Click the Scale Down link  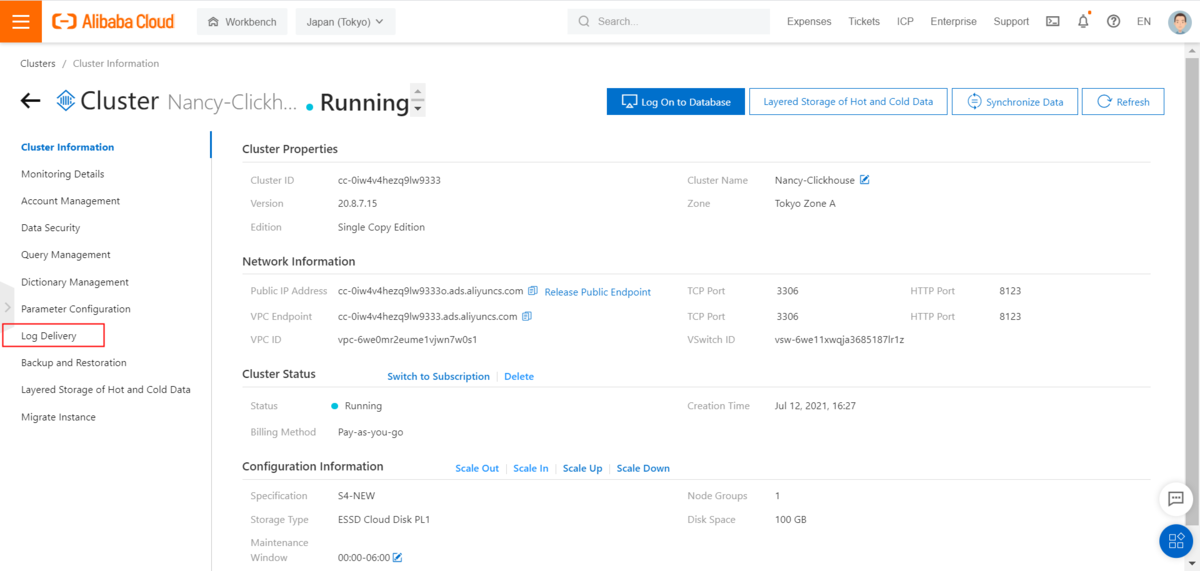click(x=644, y=468)
